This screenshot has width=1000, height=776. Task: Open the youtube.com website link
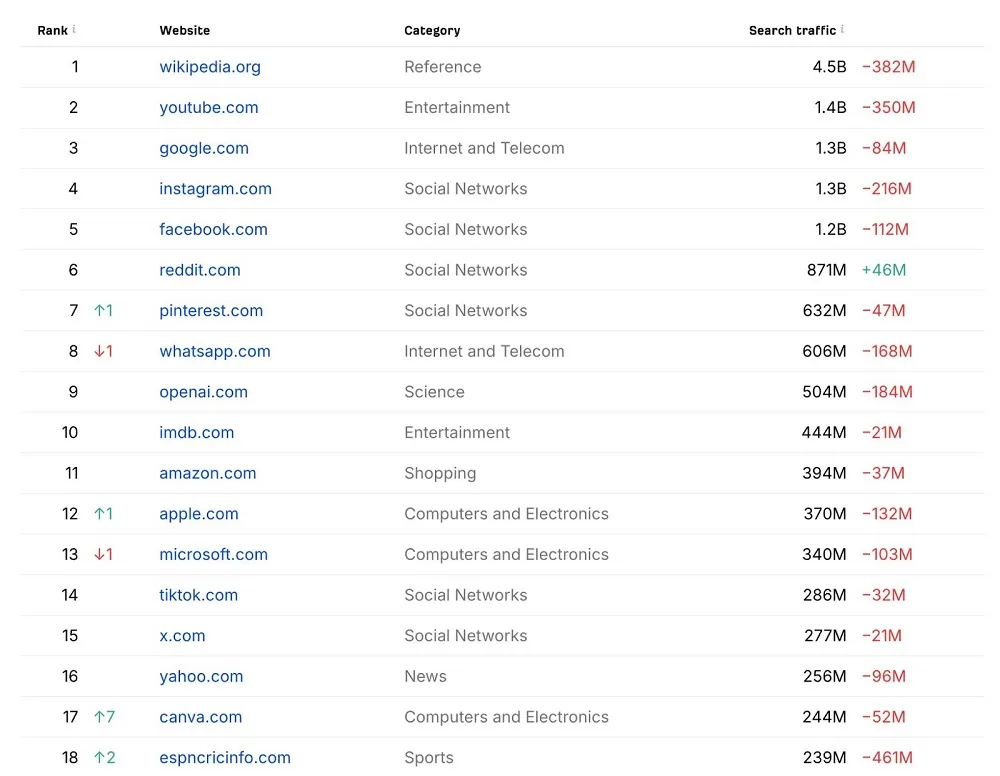(209, 108)
